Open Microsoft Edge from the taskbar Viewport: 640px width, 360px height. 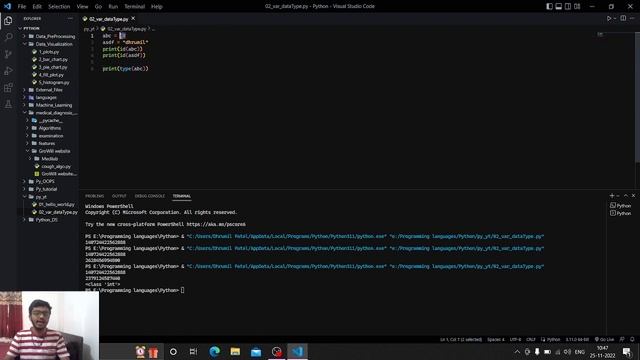tap(214, 351)
